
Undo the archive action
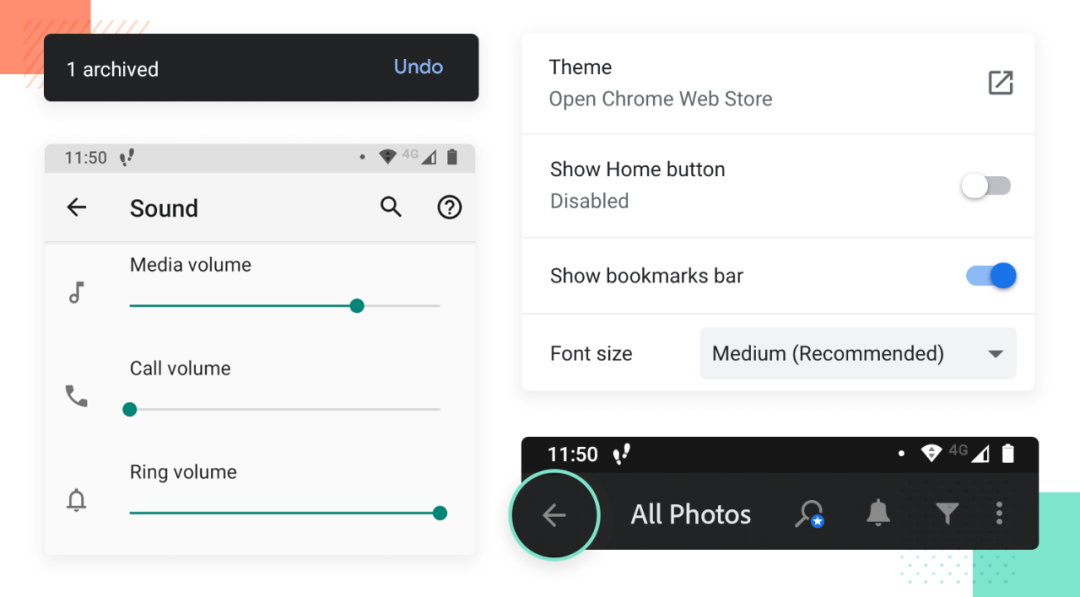pyautogui.click(x=418, y=67)
